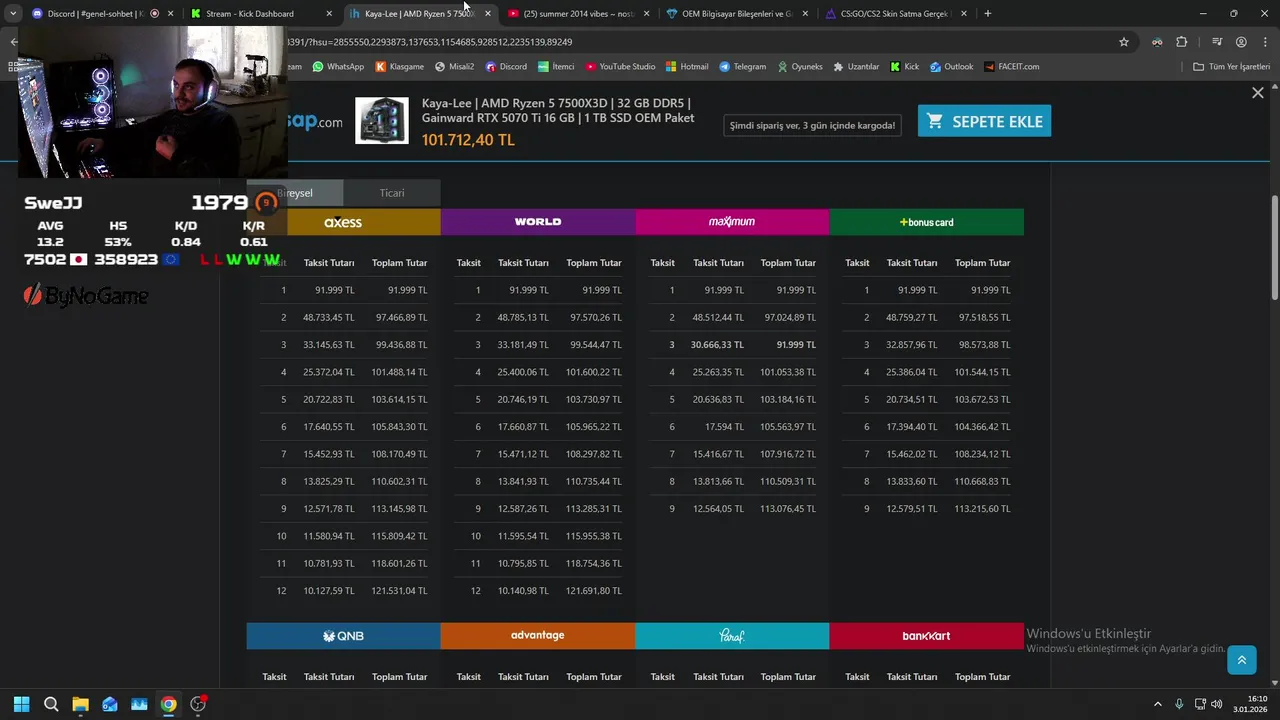Open the Hotmail bookmark

687,67
